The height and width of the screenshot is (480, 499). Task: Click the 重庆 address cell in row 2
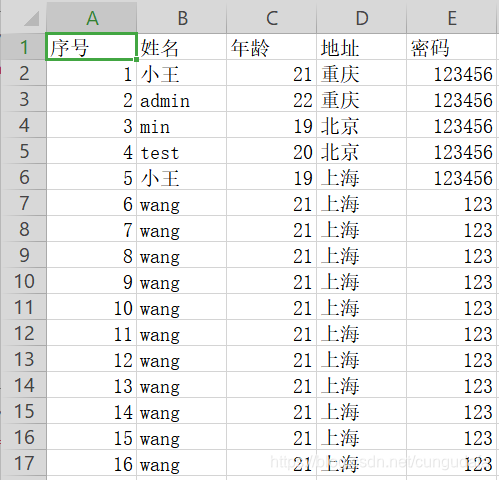[362, 73]
